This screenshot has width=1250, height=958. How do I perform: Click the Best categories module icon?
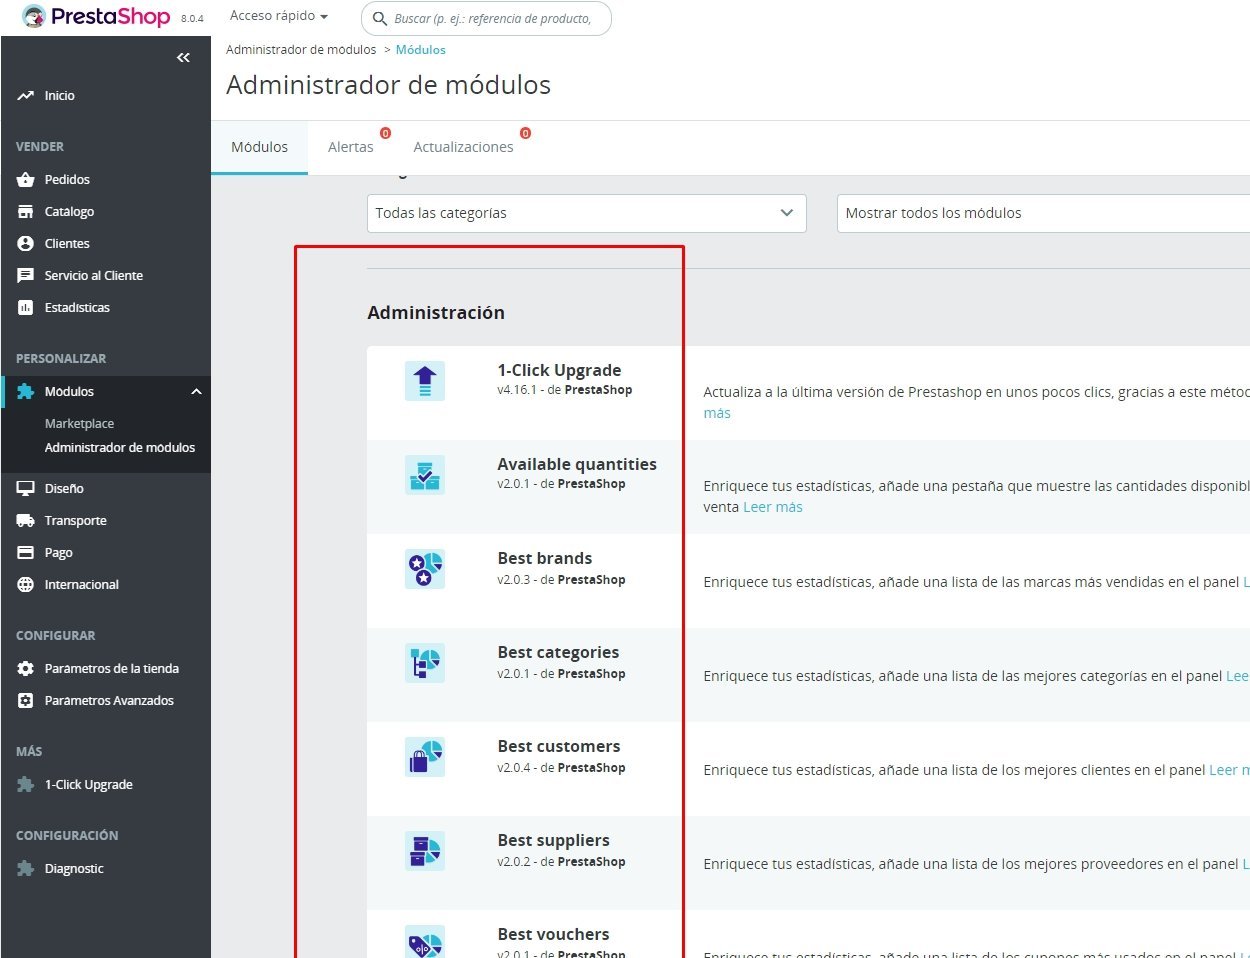pyautogui.click(x=425, y=663)
